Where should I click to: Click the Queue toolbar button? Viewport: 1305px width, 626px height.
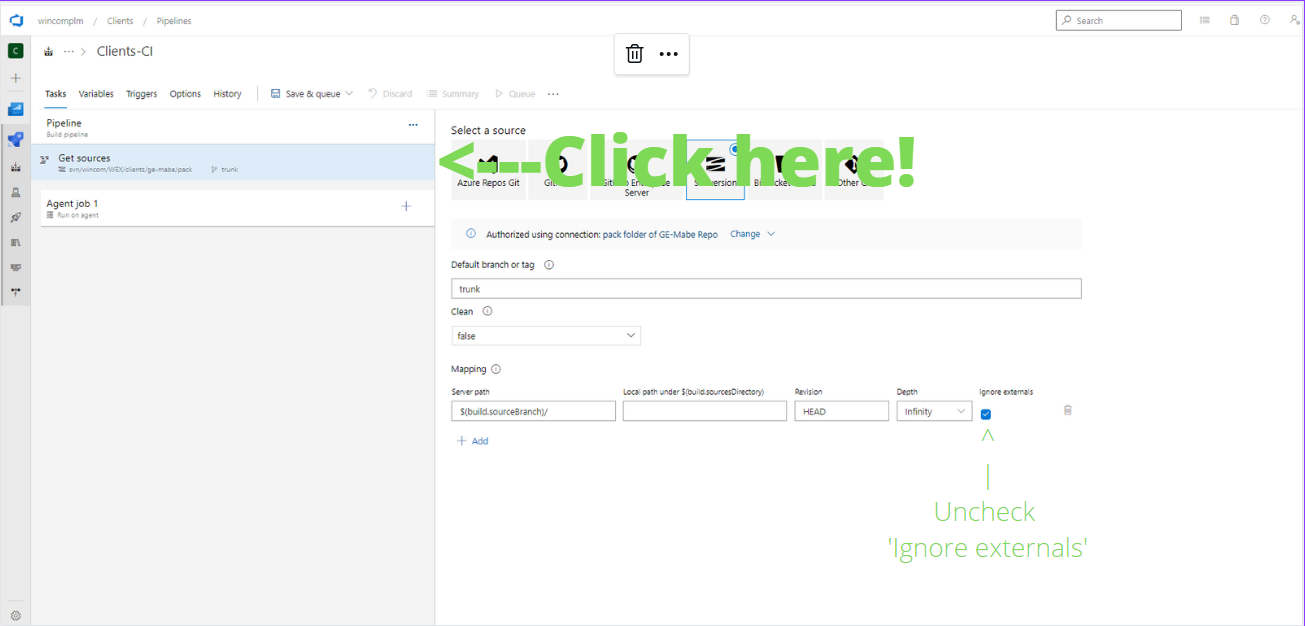(x=515, y=94)
